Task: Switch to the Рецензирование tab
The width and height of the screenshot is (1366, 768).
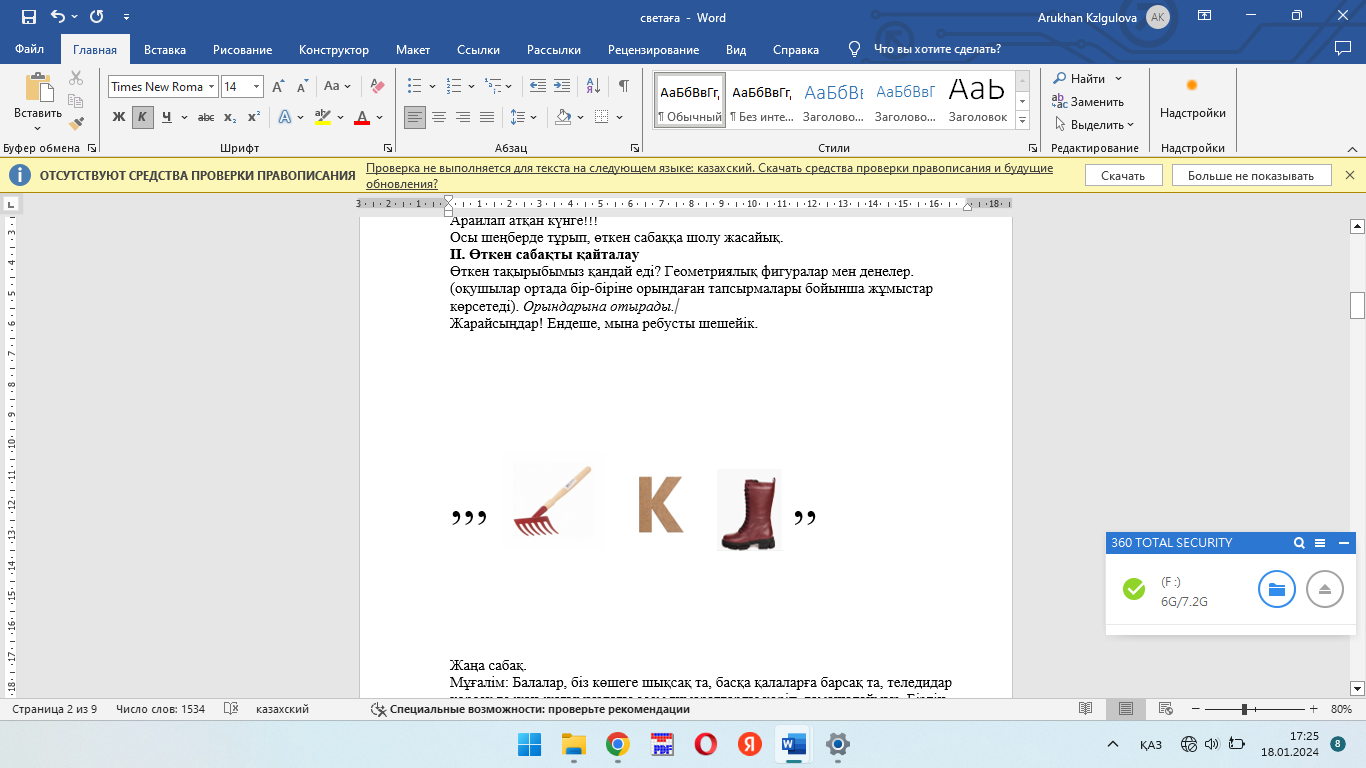Action: tap(653, 50)
